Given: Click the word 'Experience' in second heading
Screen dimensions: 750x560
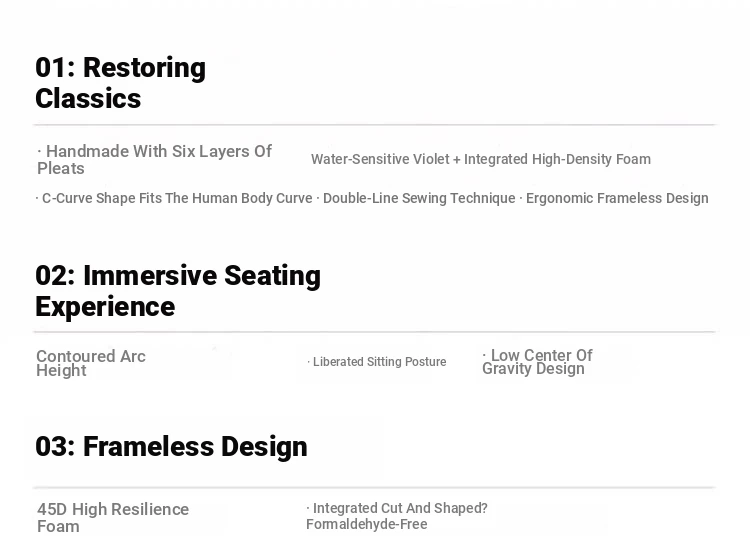Looking at the screenshot, I should coord(105,307).
